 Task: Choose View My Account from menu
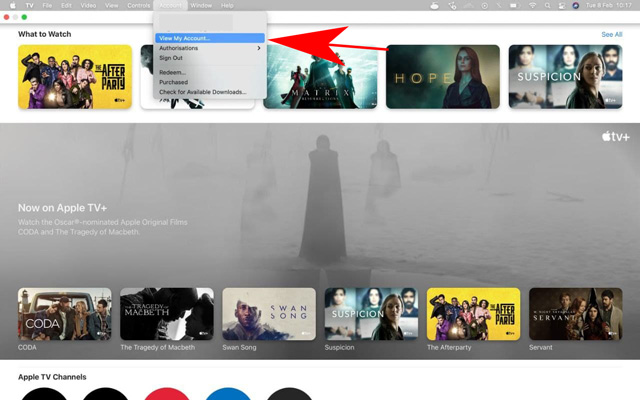(x=210, y=38)
